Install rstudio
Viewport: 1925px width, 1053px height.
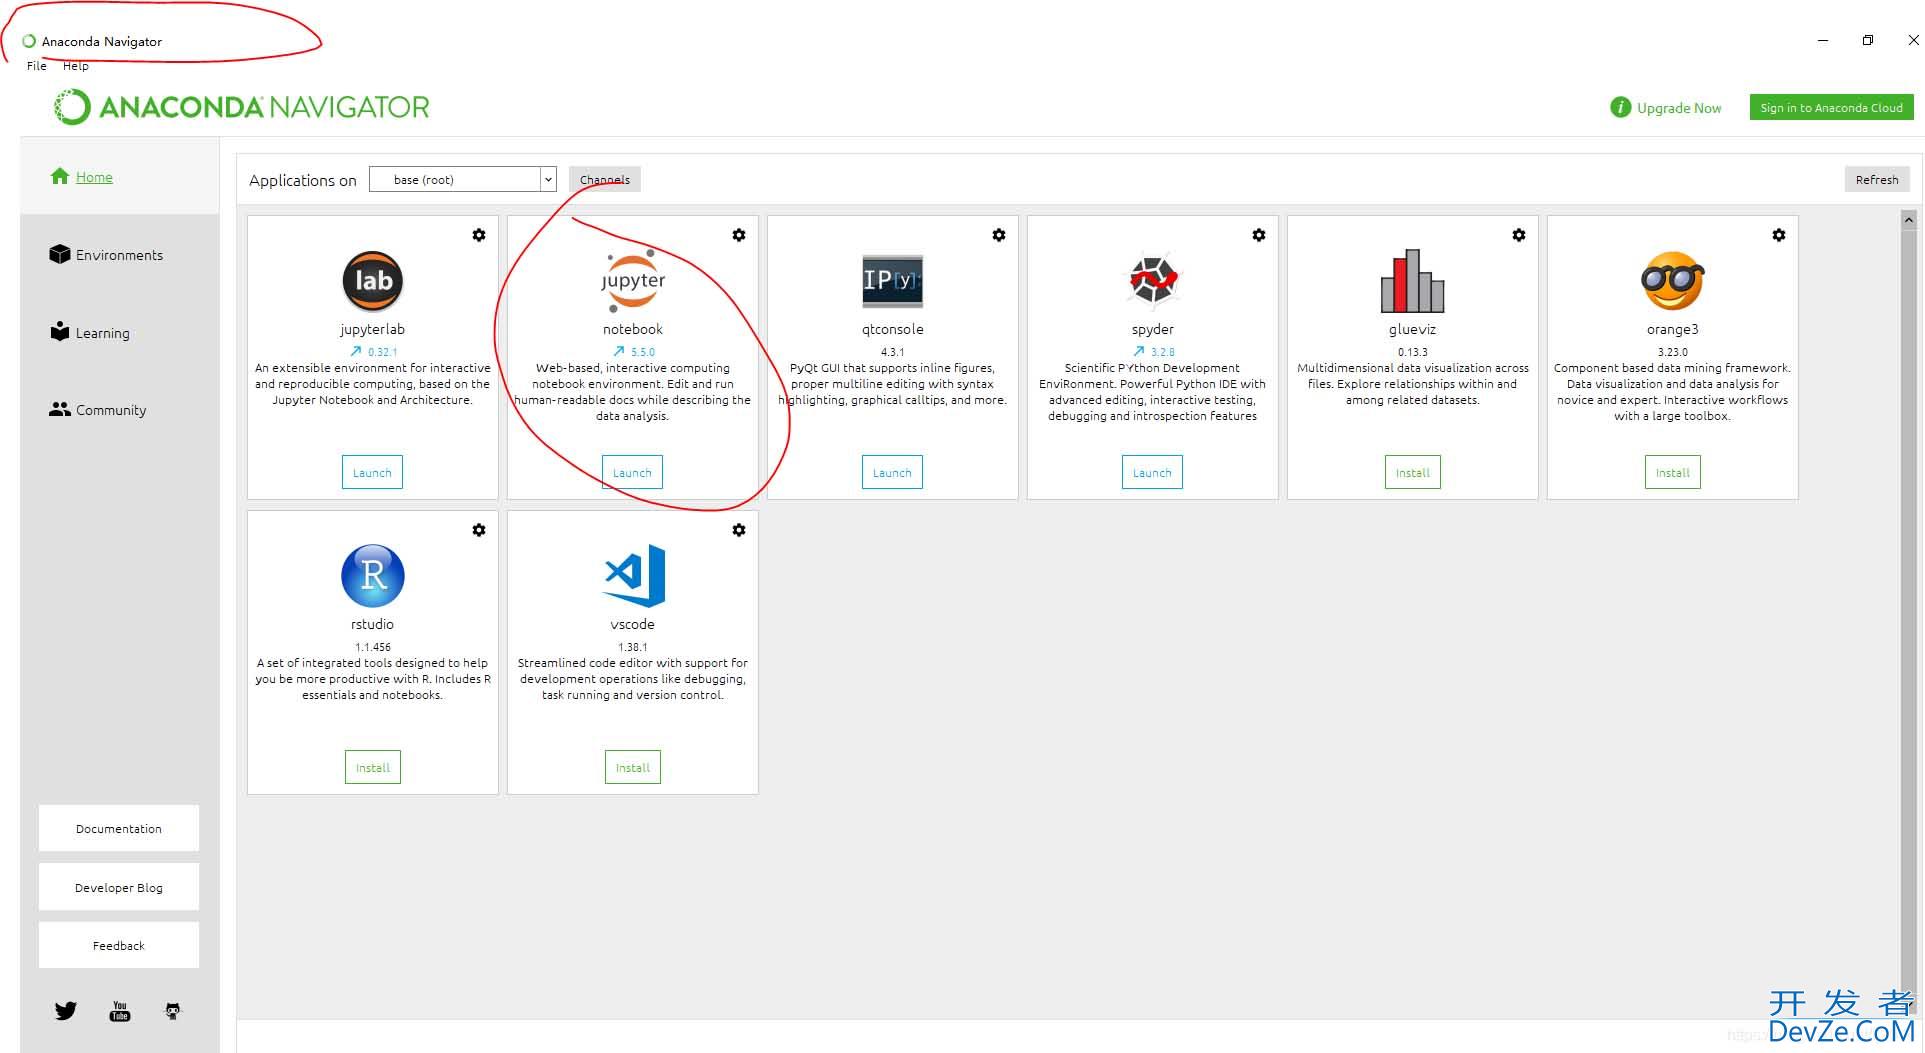373,767
